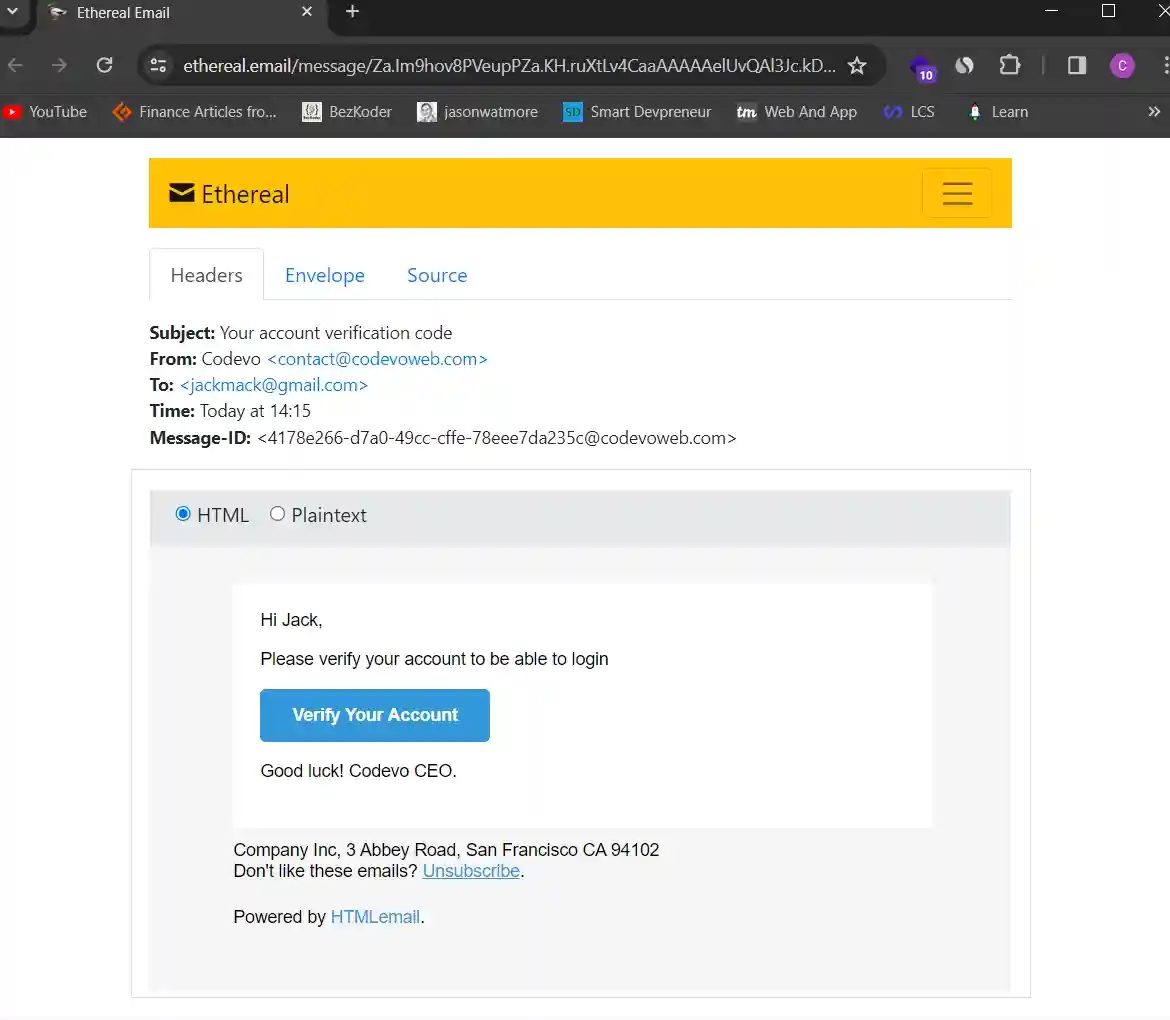Image resolution: width=1170 pixels, height=1020 pixels.
Task: Click the Ethereal envelope logo
Action: pyautogui.click(x=181, y=192)
